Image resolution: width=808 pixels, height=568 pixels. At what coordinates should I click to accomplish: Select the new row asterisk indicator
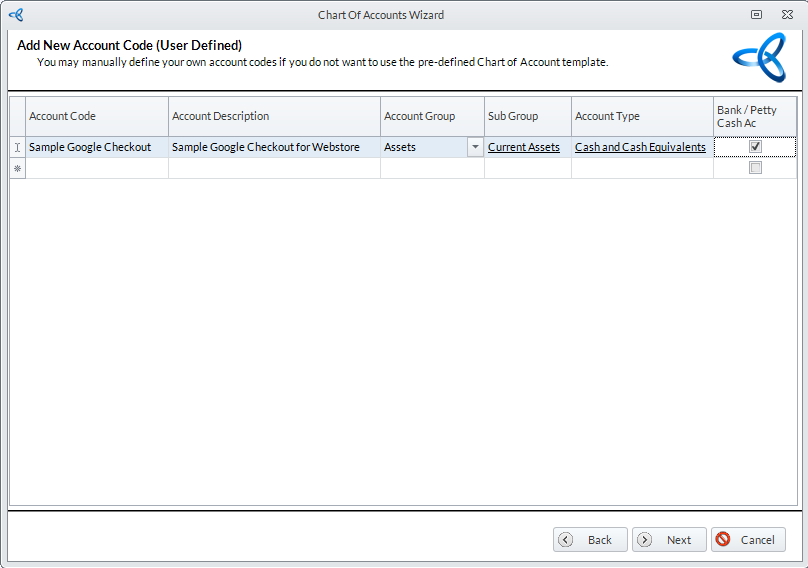point(18,169)
